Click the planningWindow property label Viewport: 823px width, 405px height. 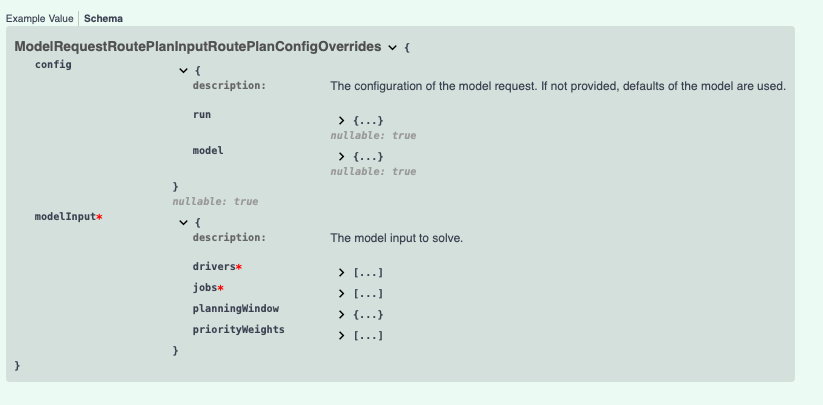click(x=235, y=308)
